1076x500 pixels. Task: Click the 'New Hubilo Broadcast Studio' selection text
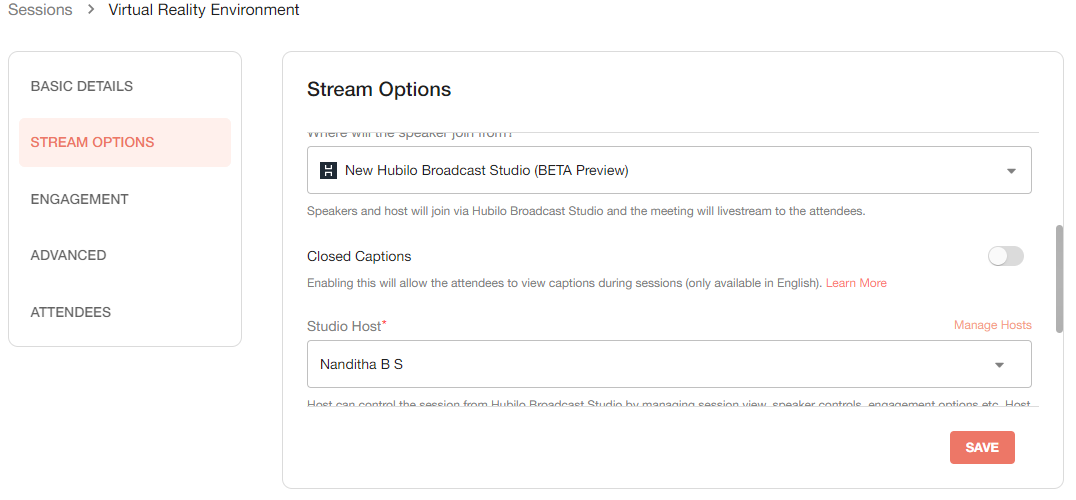[x=486, y=170]
